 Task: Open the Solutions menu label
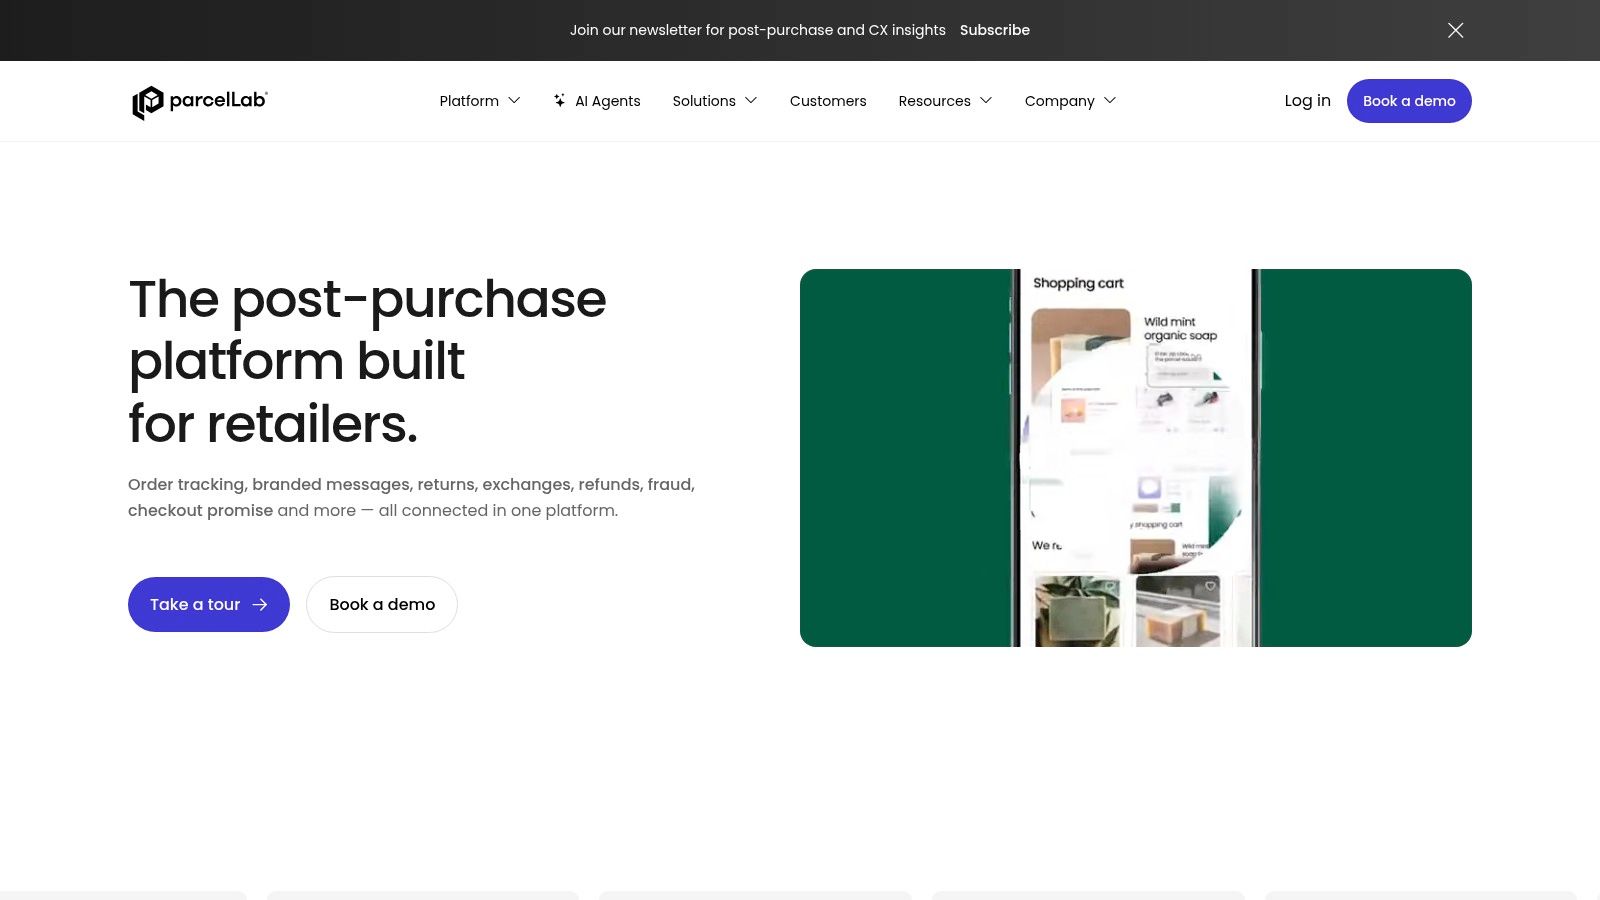(704, 101)
